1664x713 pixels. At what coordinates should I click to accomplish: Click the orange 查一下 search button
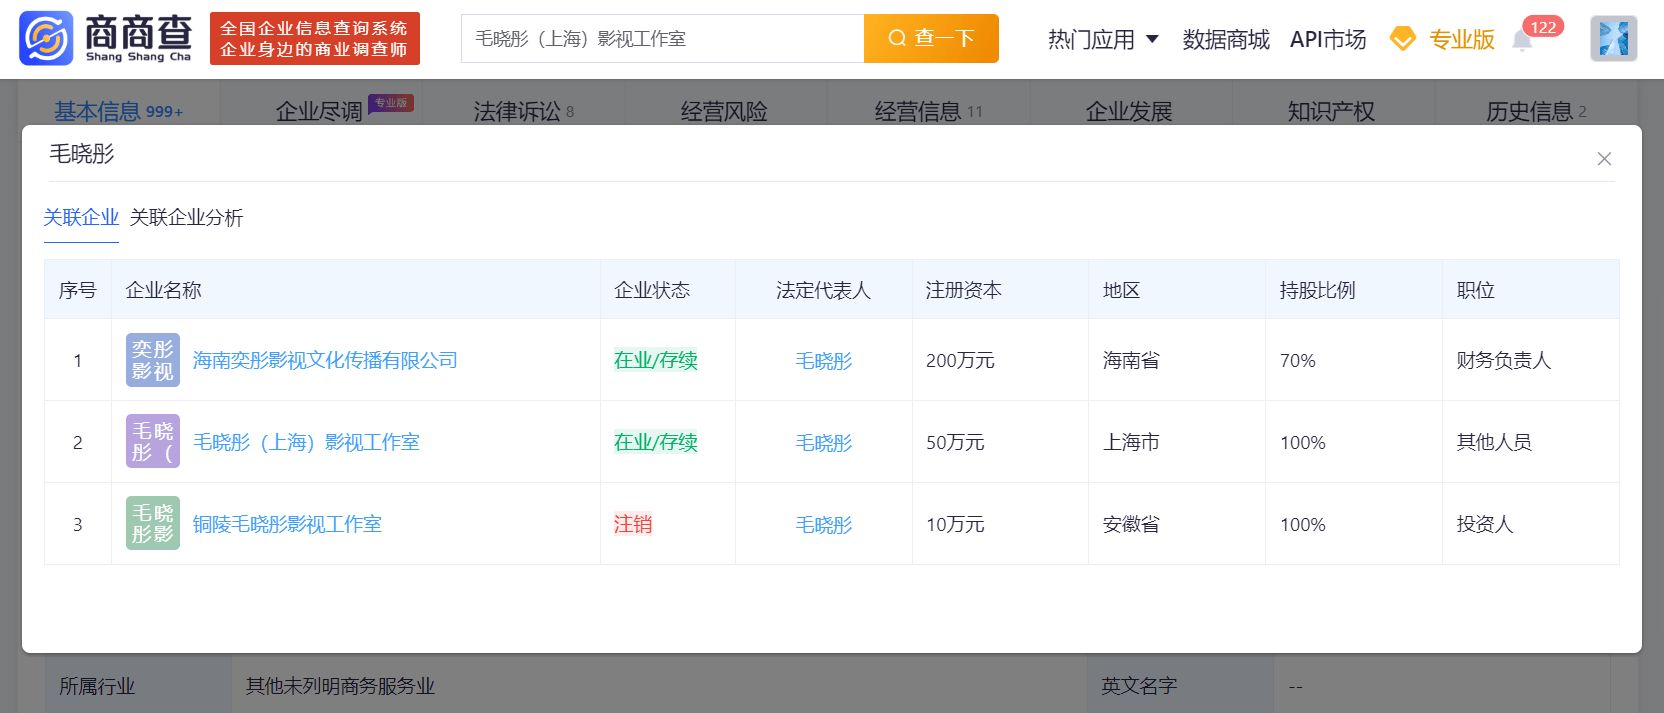[931, 39]
